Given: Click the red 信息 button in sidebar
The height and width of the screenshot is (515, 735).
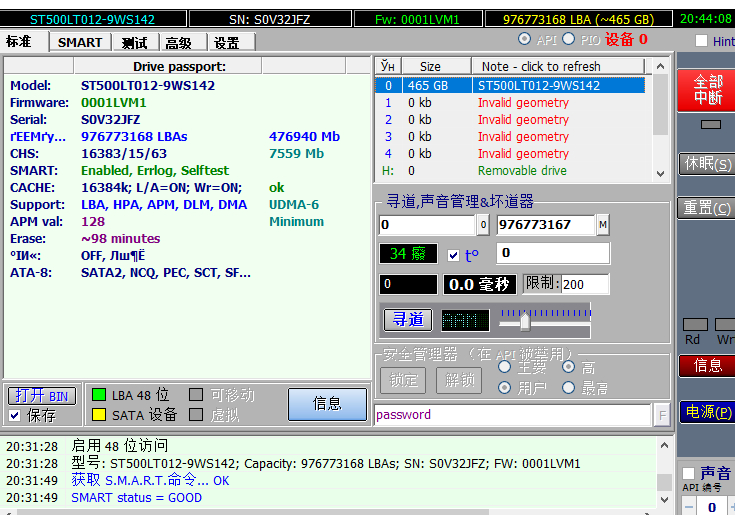Looking at the screenshot, I should click(708, 365).
